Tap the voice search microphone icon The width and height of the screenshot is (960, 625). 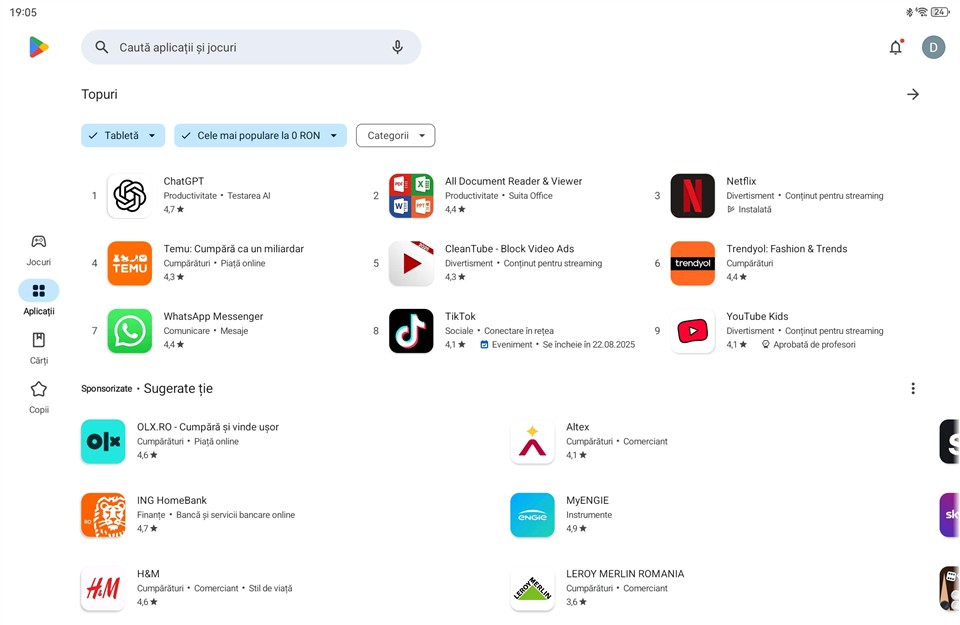397,47
